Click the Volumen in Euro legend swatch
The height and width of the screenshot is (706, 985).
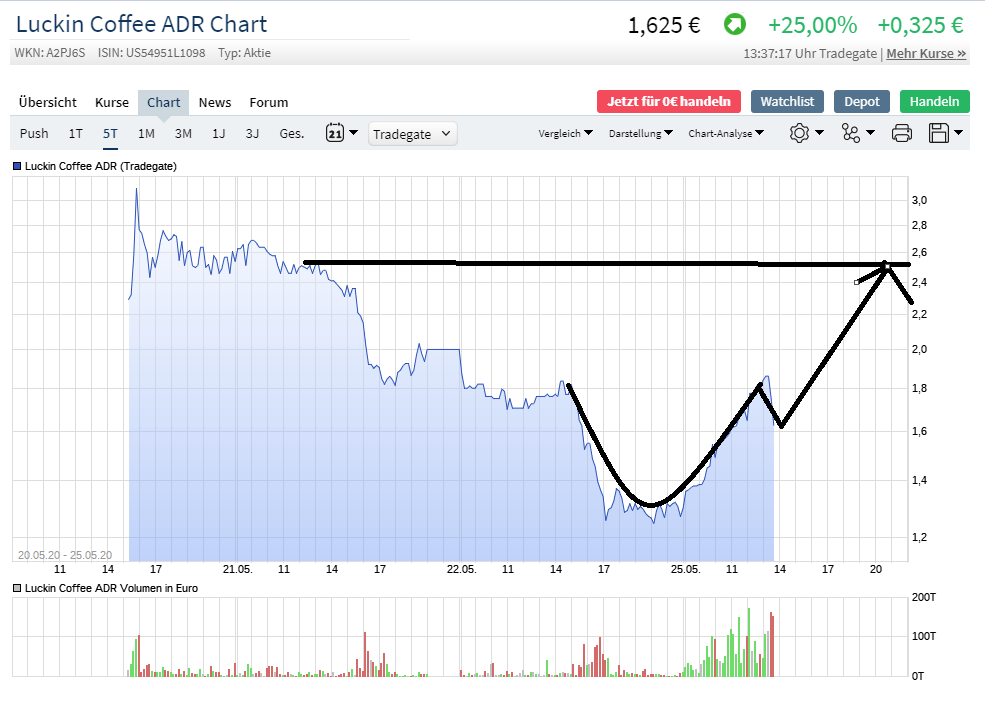coord(17,589)
